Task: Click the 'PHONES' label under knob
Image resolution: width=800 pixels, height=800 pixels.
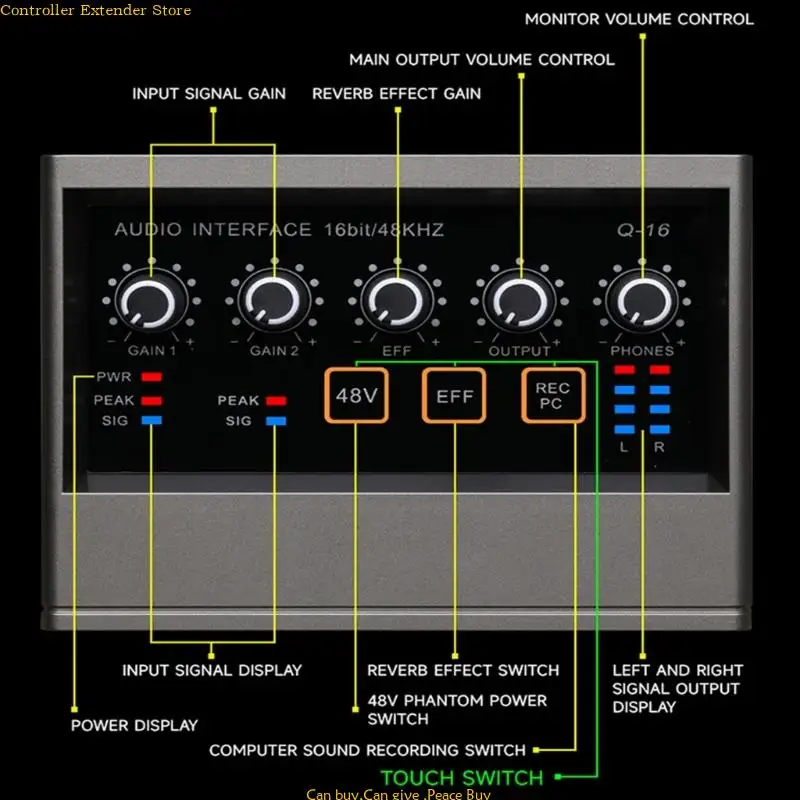Action: (642, 351)
